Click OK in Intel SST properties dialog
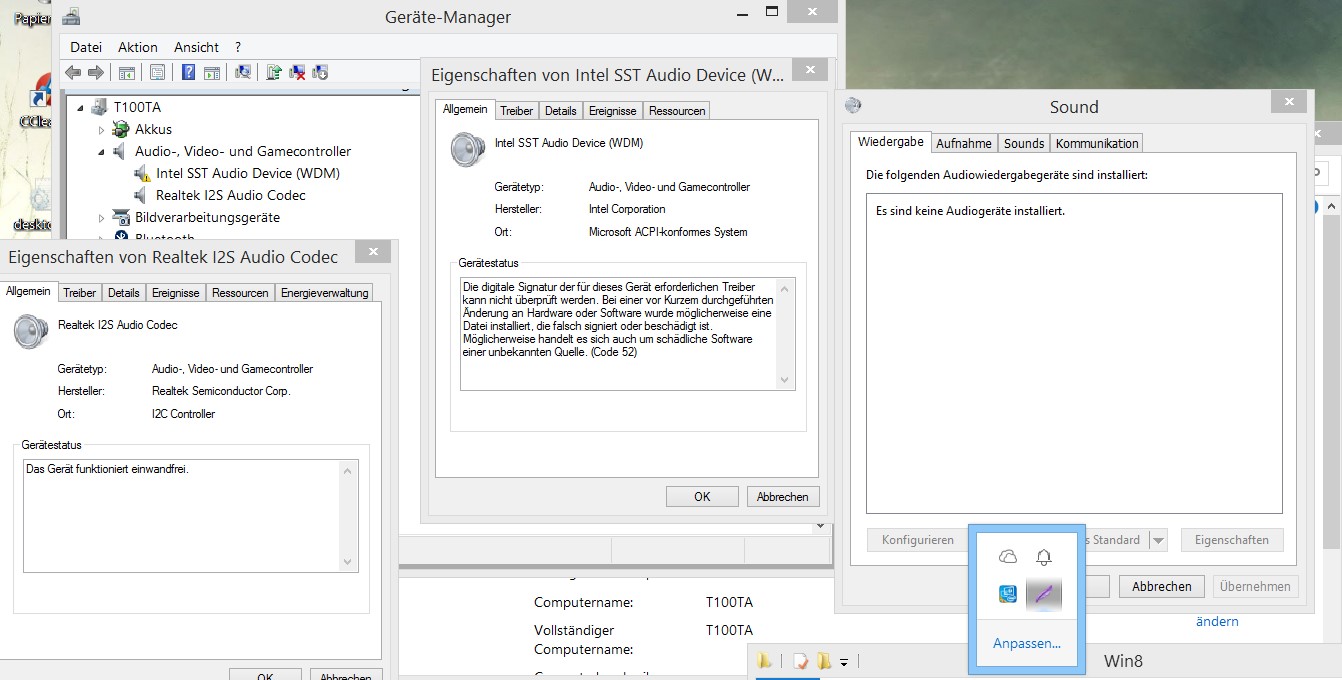The height and width of the screenshot is (680, 1342). [702, 496]
